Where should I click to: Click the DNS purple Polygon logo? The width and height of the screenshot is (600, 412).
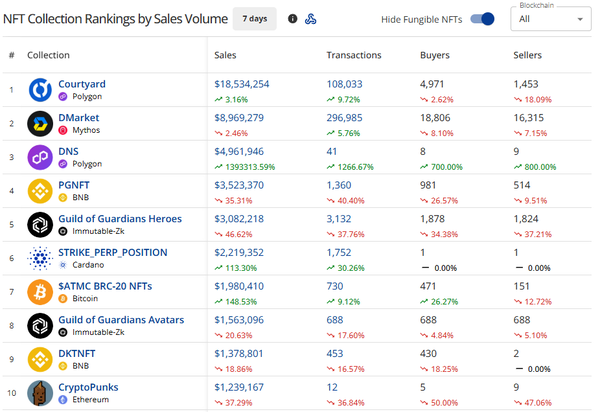(x=40, y=157)
